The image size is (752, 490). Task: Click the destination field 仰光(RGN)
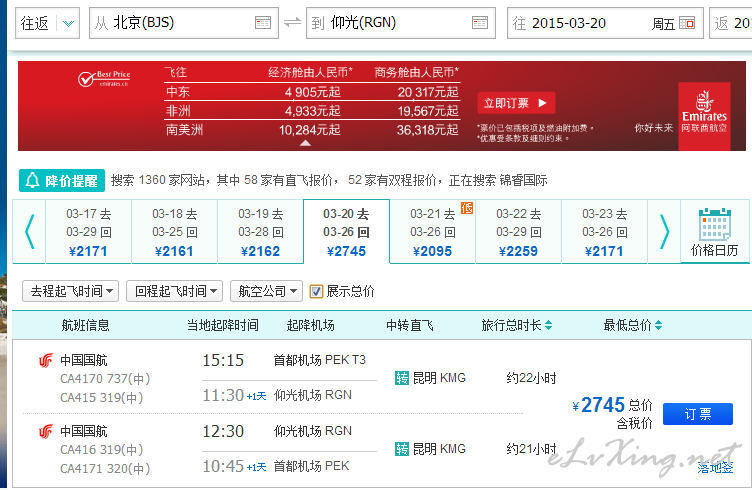tap(400, 23)
